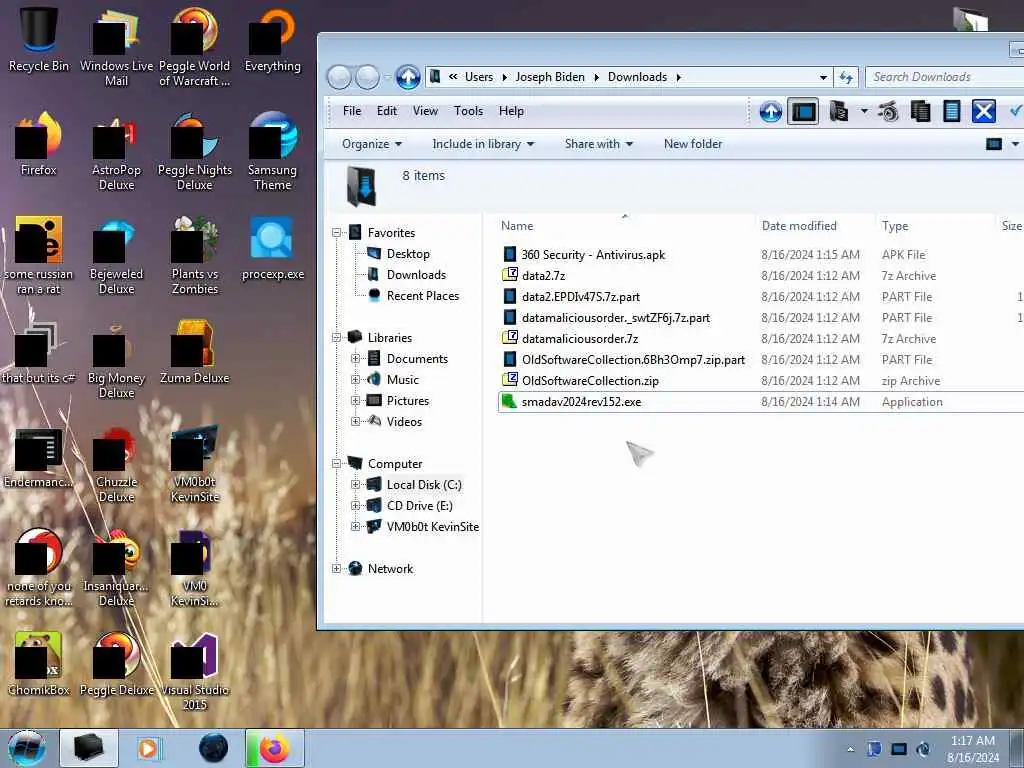
Task: Open the Include in library dropdown
Action: (x=483, y=144)
